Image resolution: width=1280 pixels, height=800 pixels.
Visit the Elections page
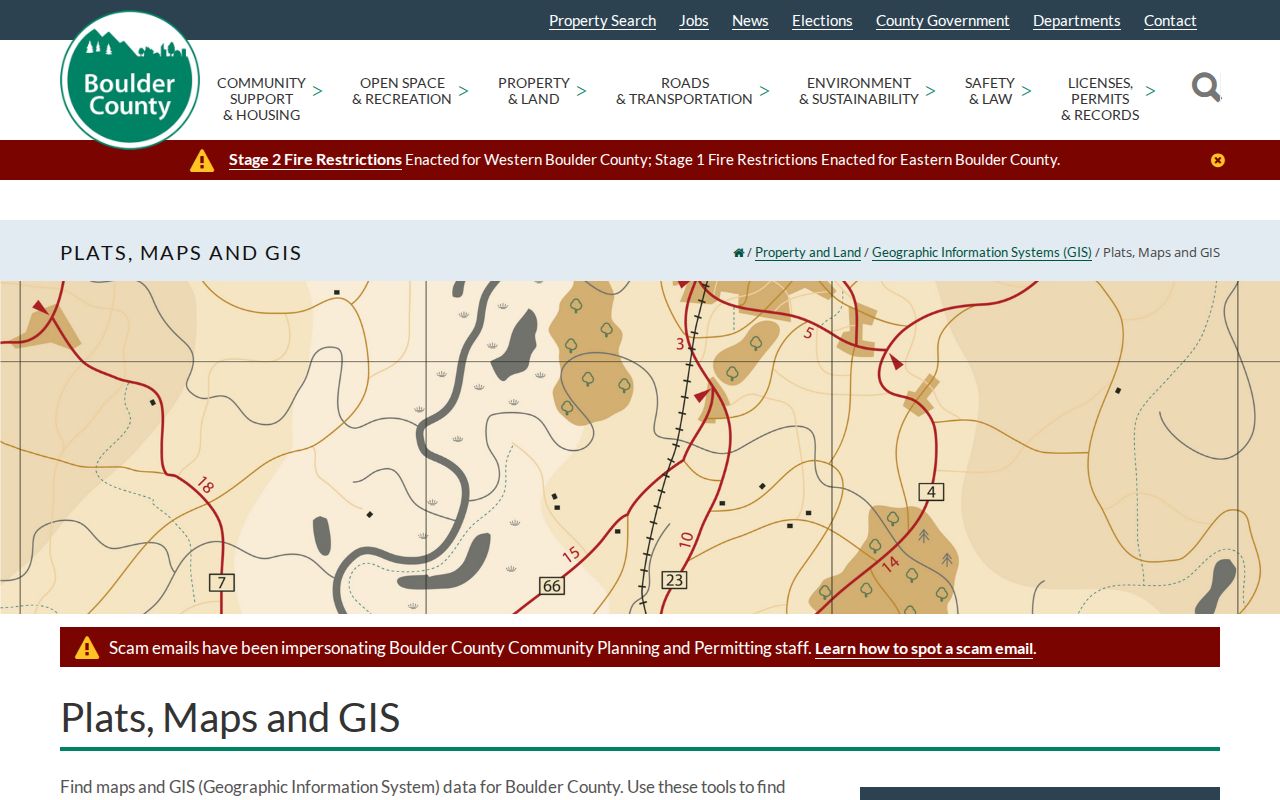(x=822, y=21)
